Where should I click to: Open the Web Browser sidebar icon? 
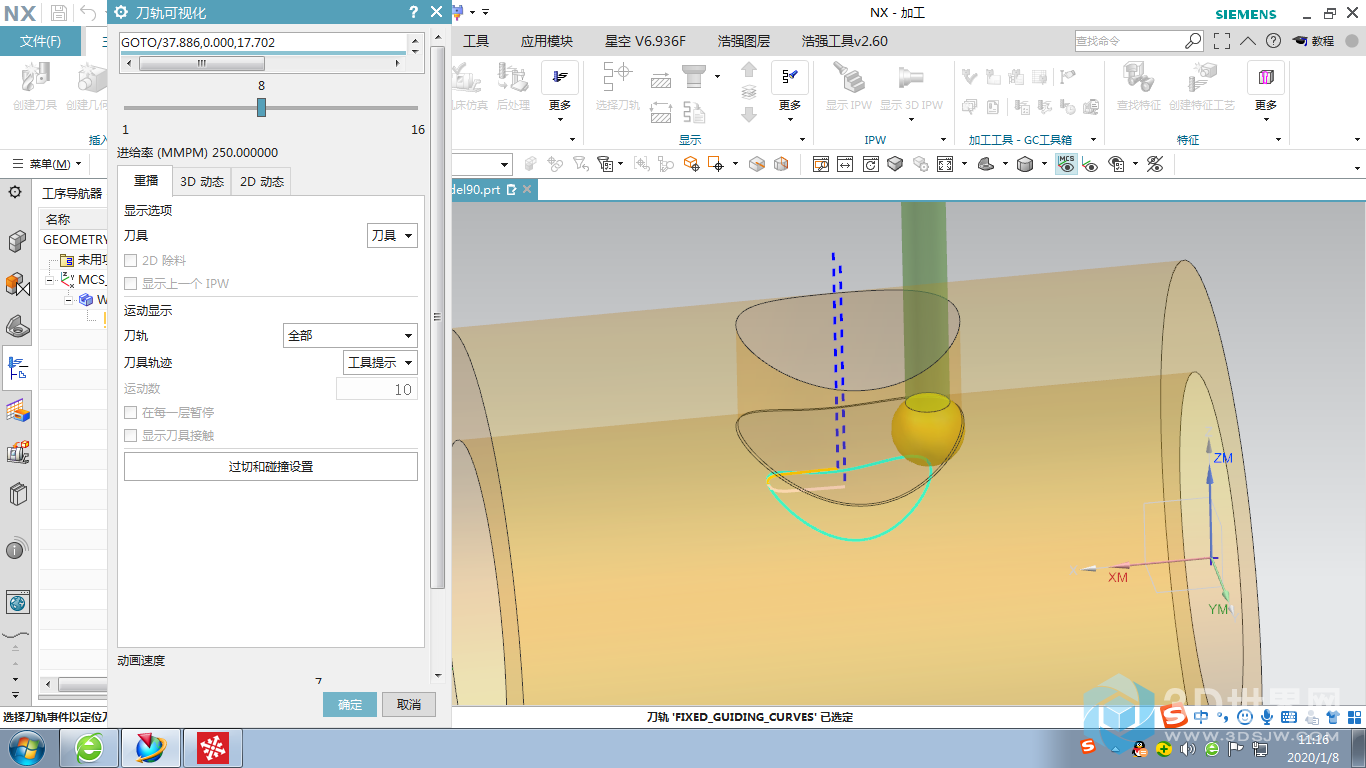click(x=17, y=602)
